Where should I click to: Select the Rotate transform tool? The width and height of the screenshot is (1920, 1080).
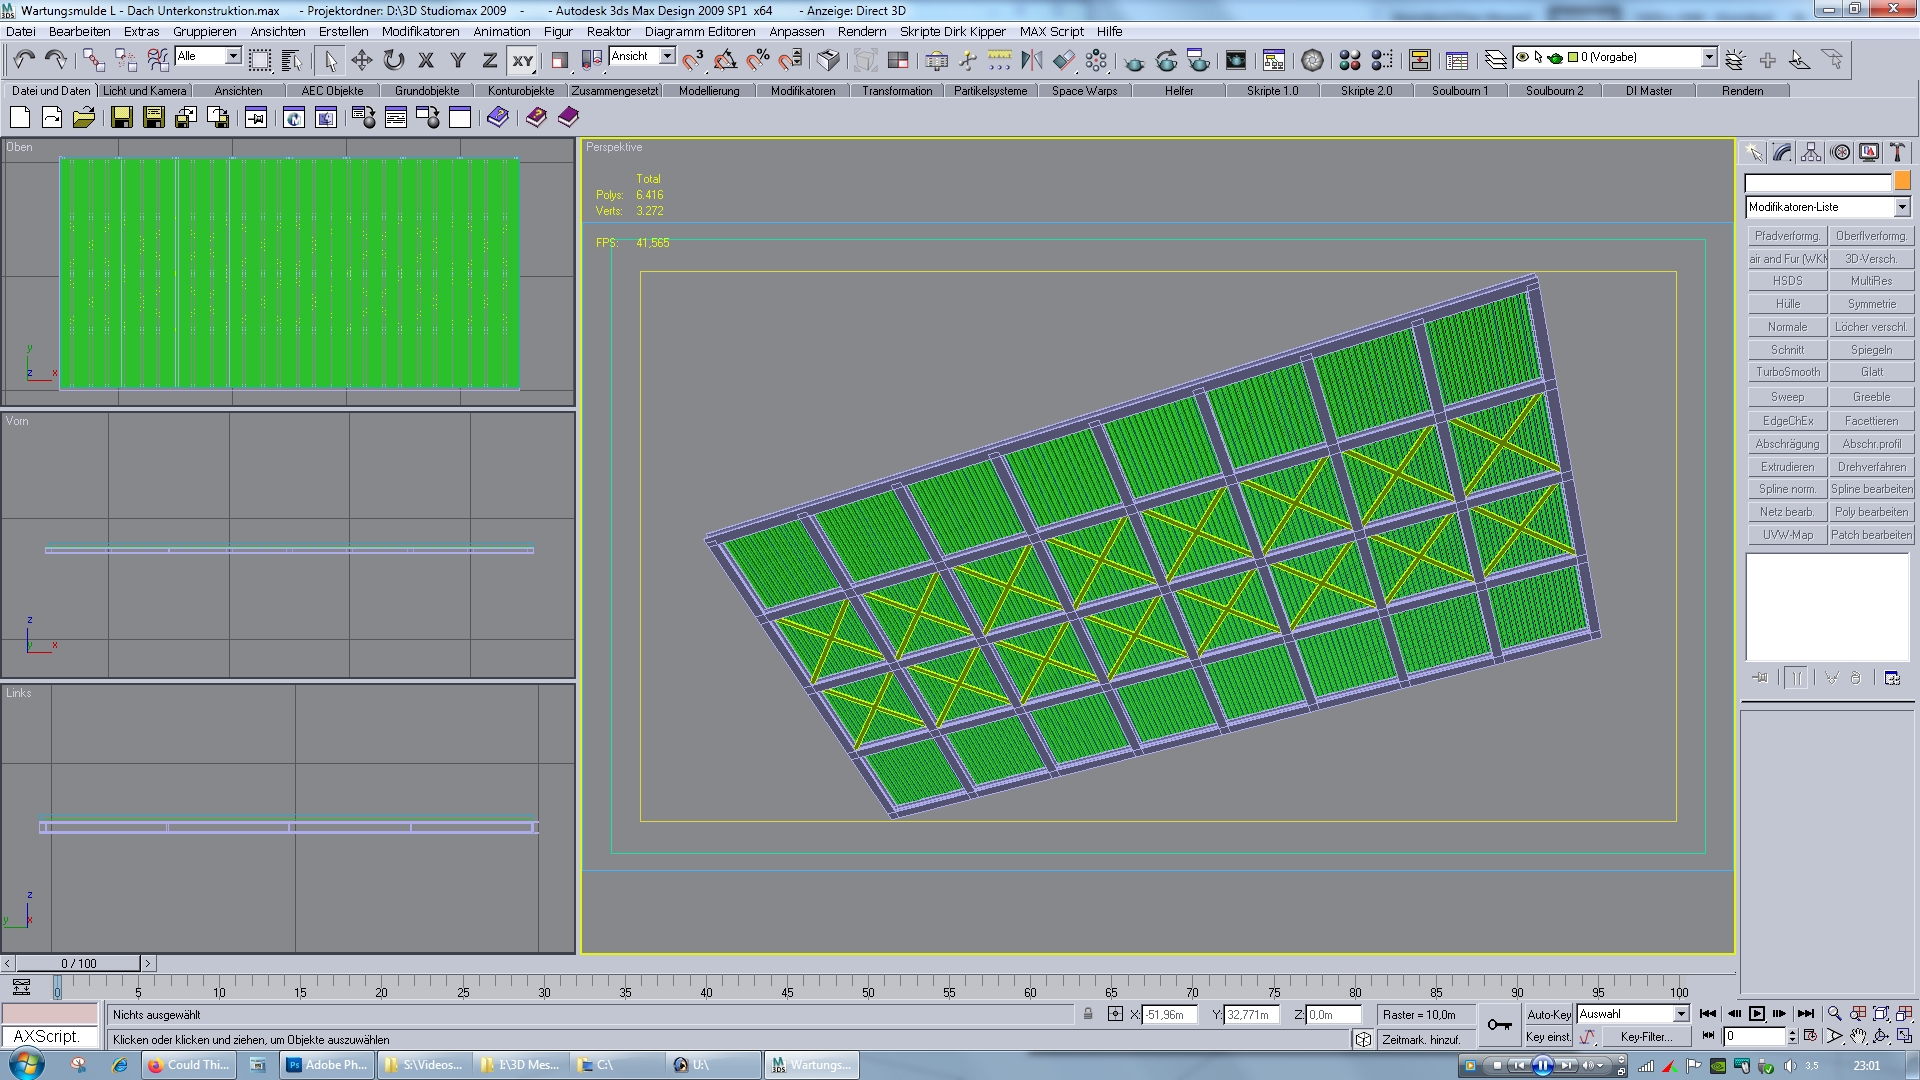click(x=394, y=60)
